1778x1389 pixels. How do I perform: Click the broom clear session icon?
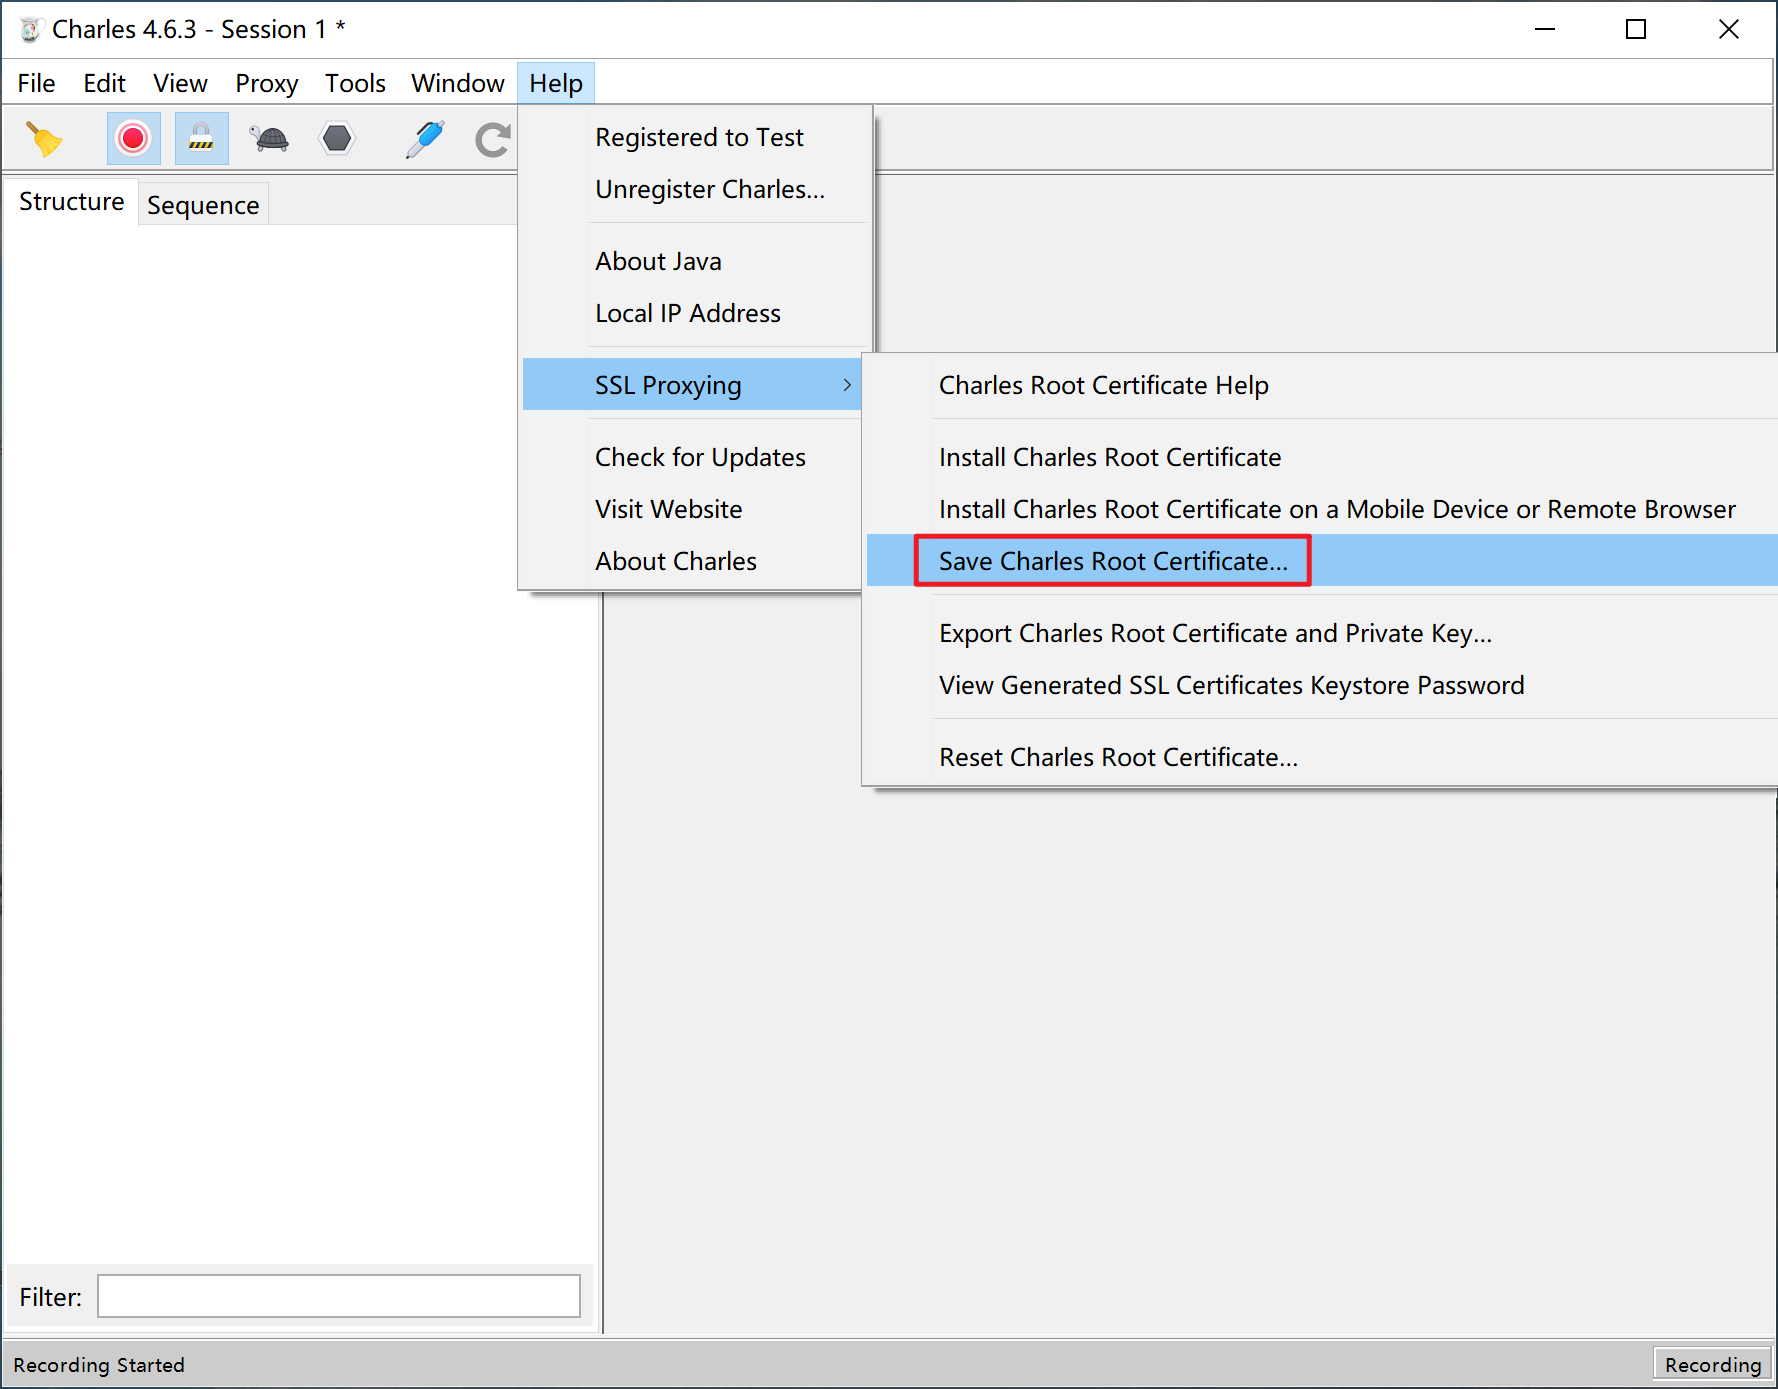(x=44, y=139)
